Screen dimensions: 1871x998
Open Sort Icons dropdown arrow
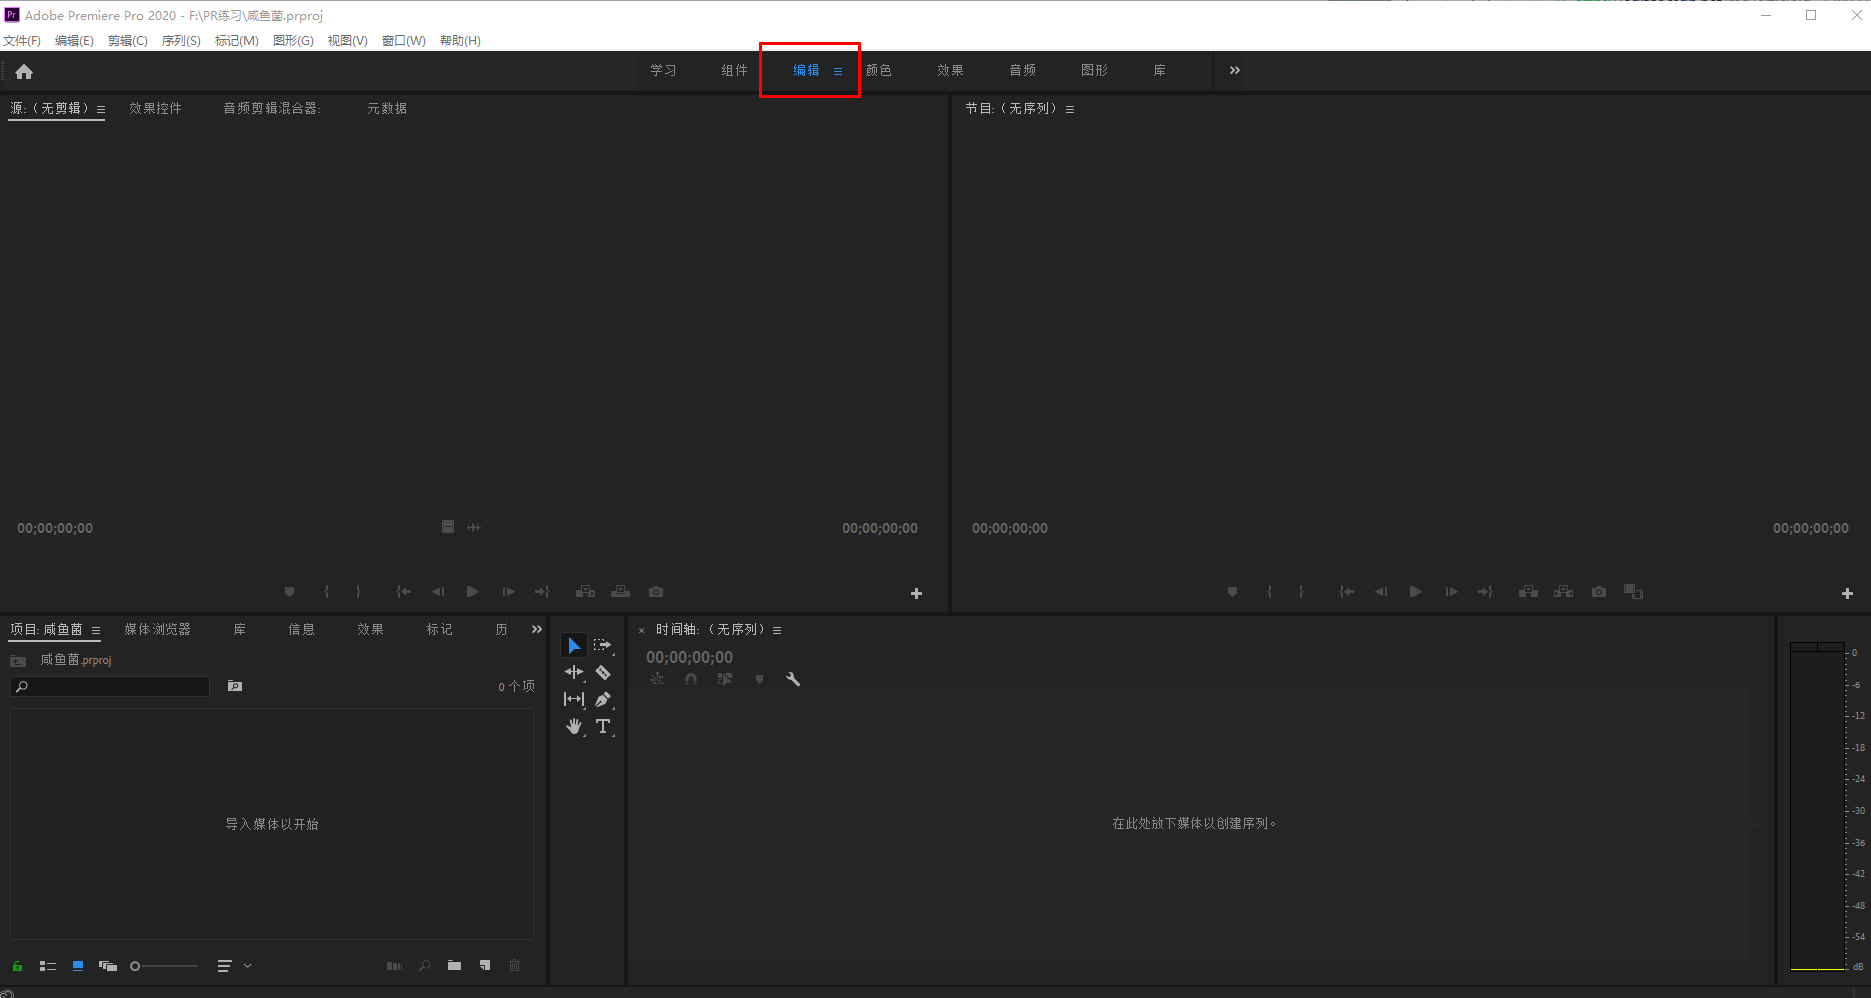tap(247, 966)
